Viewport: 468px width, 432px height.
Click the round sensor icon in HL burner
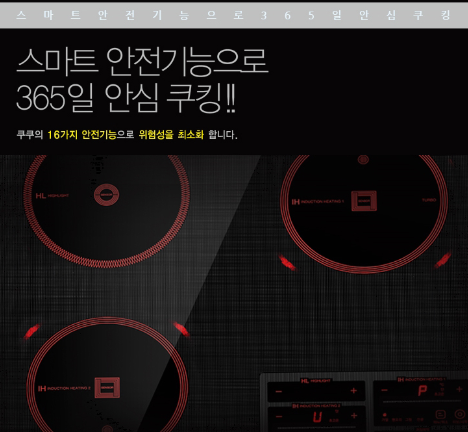(x=106, y=195)
